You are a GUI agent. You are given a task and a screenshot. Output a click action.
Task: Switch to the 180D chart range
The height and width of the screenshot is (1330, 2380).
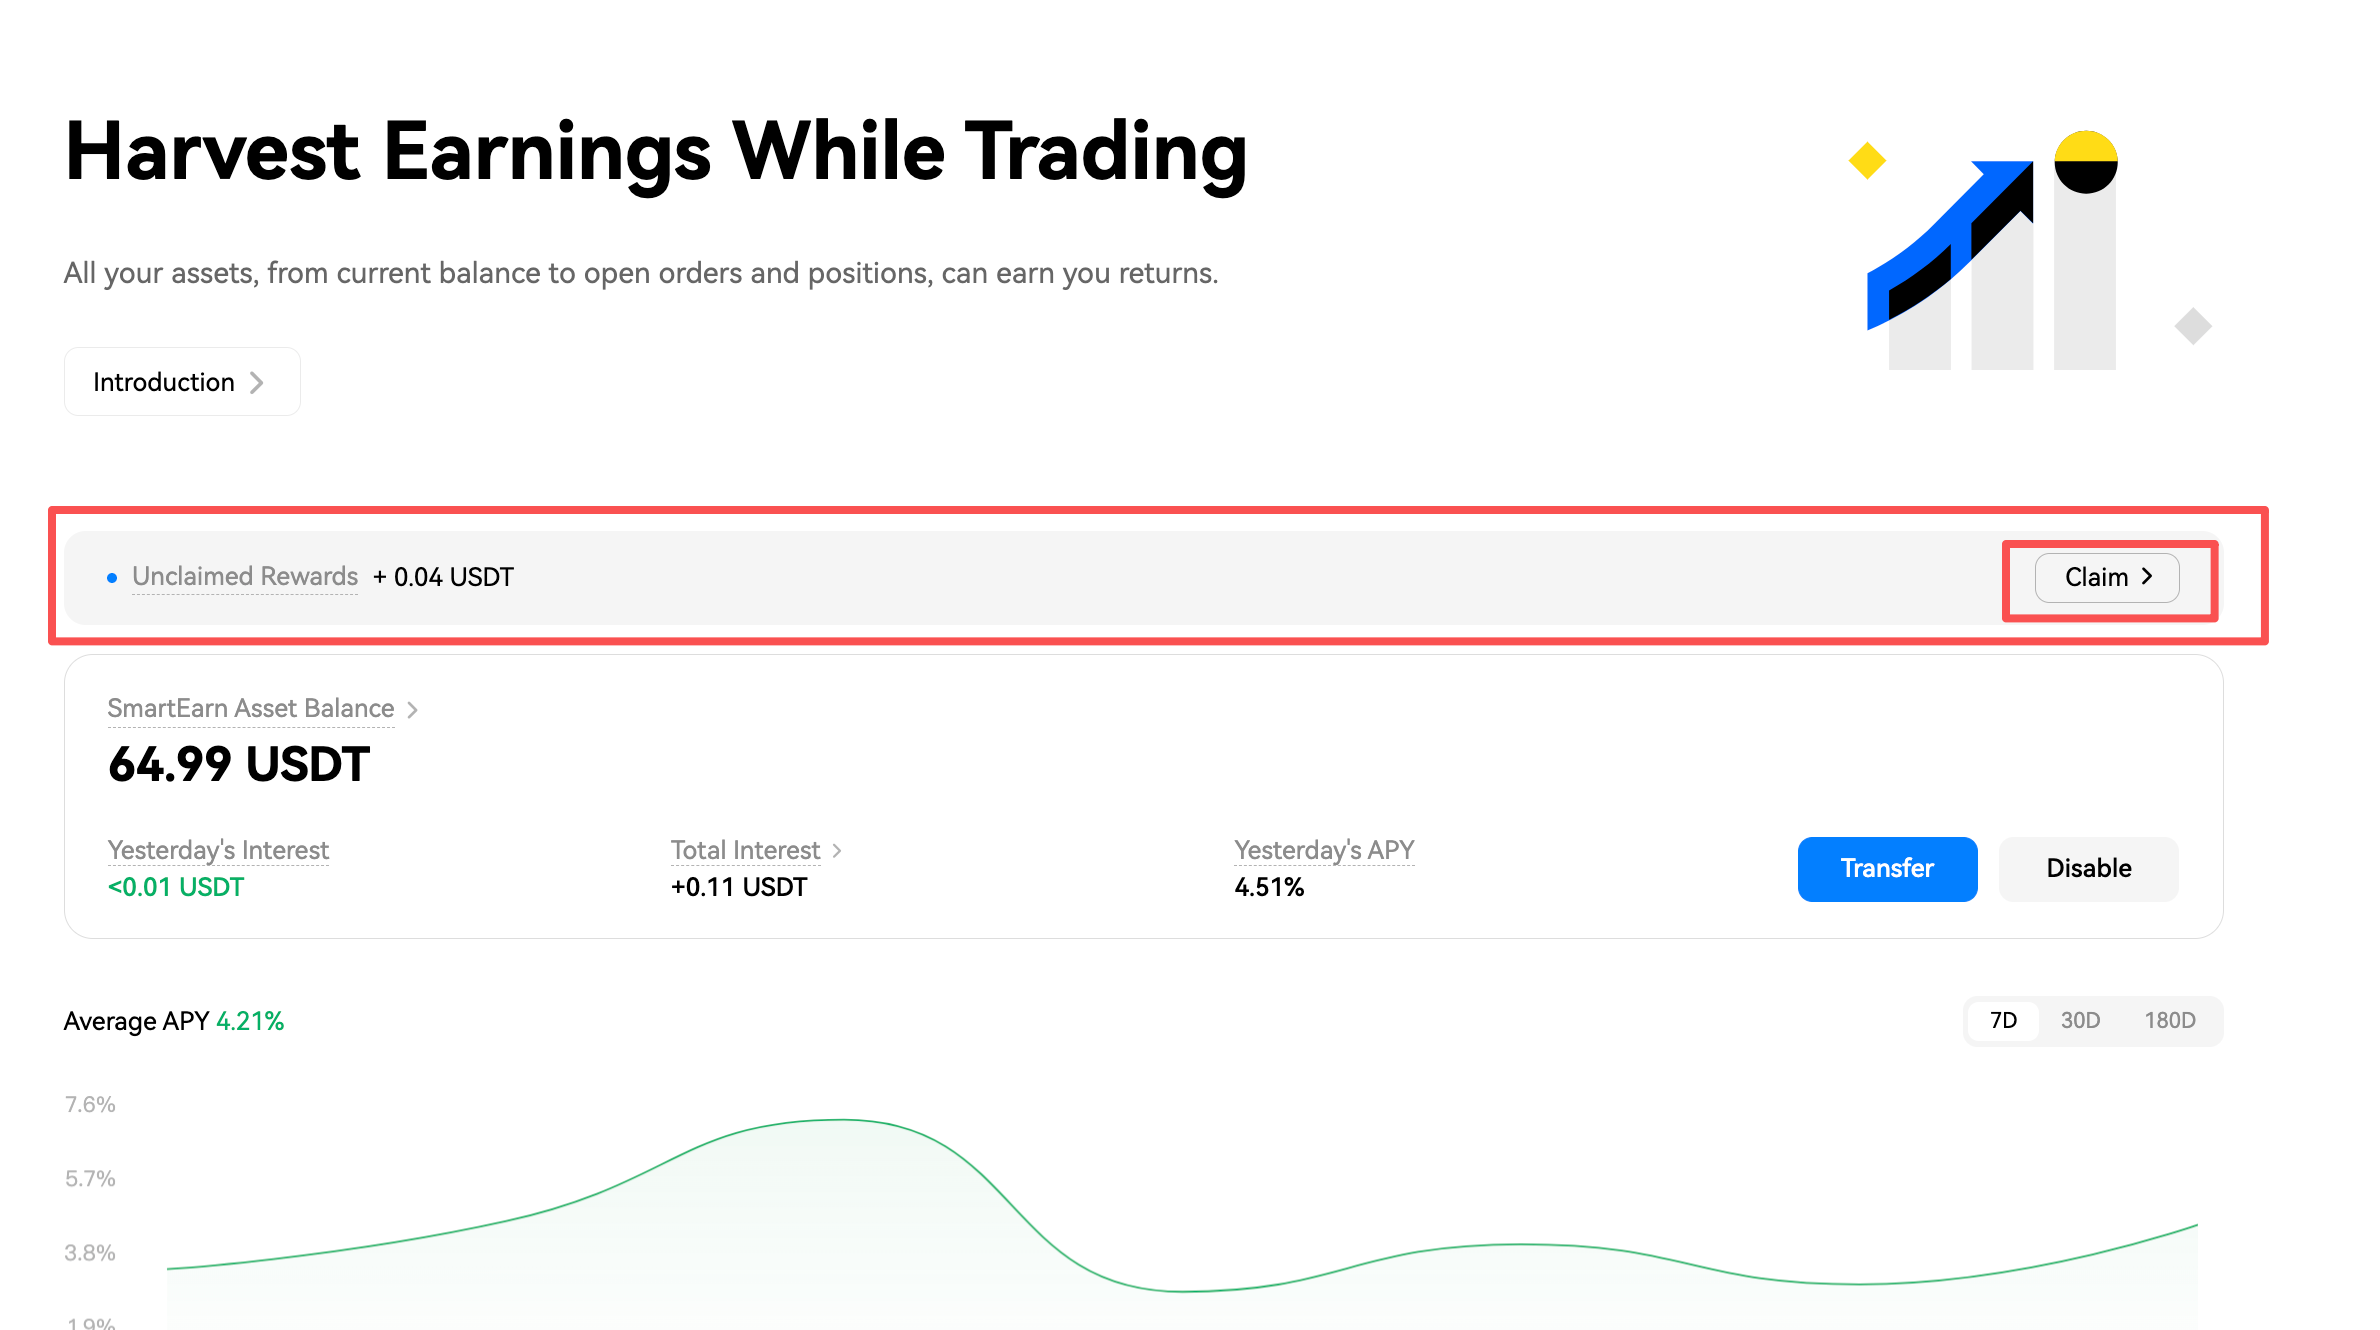(2169, 1021)
